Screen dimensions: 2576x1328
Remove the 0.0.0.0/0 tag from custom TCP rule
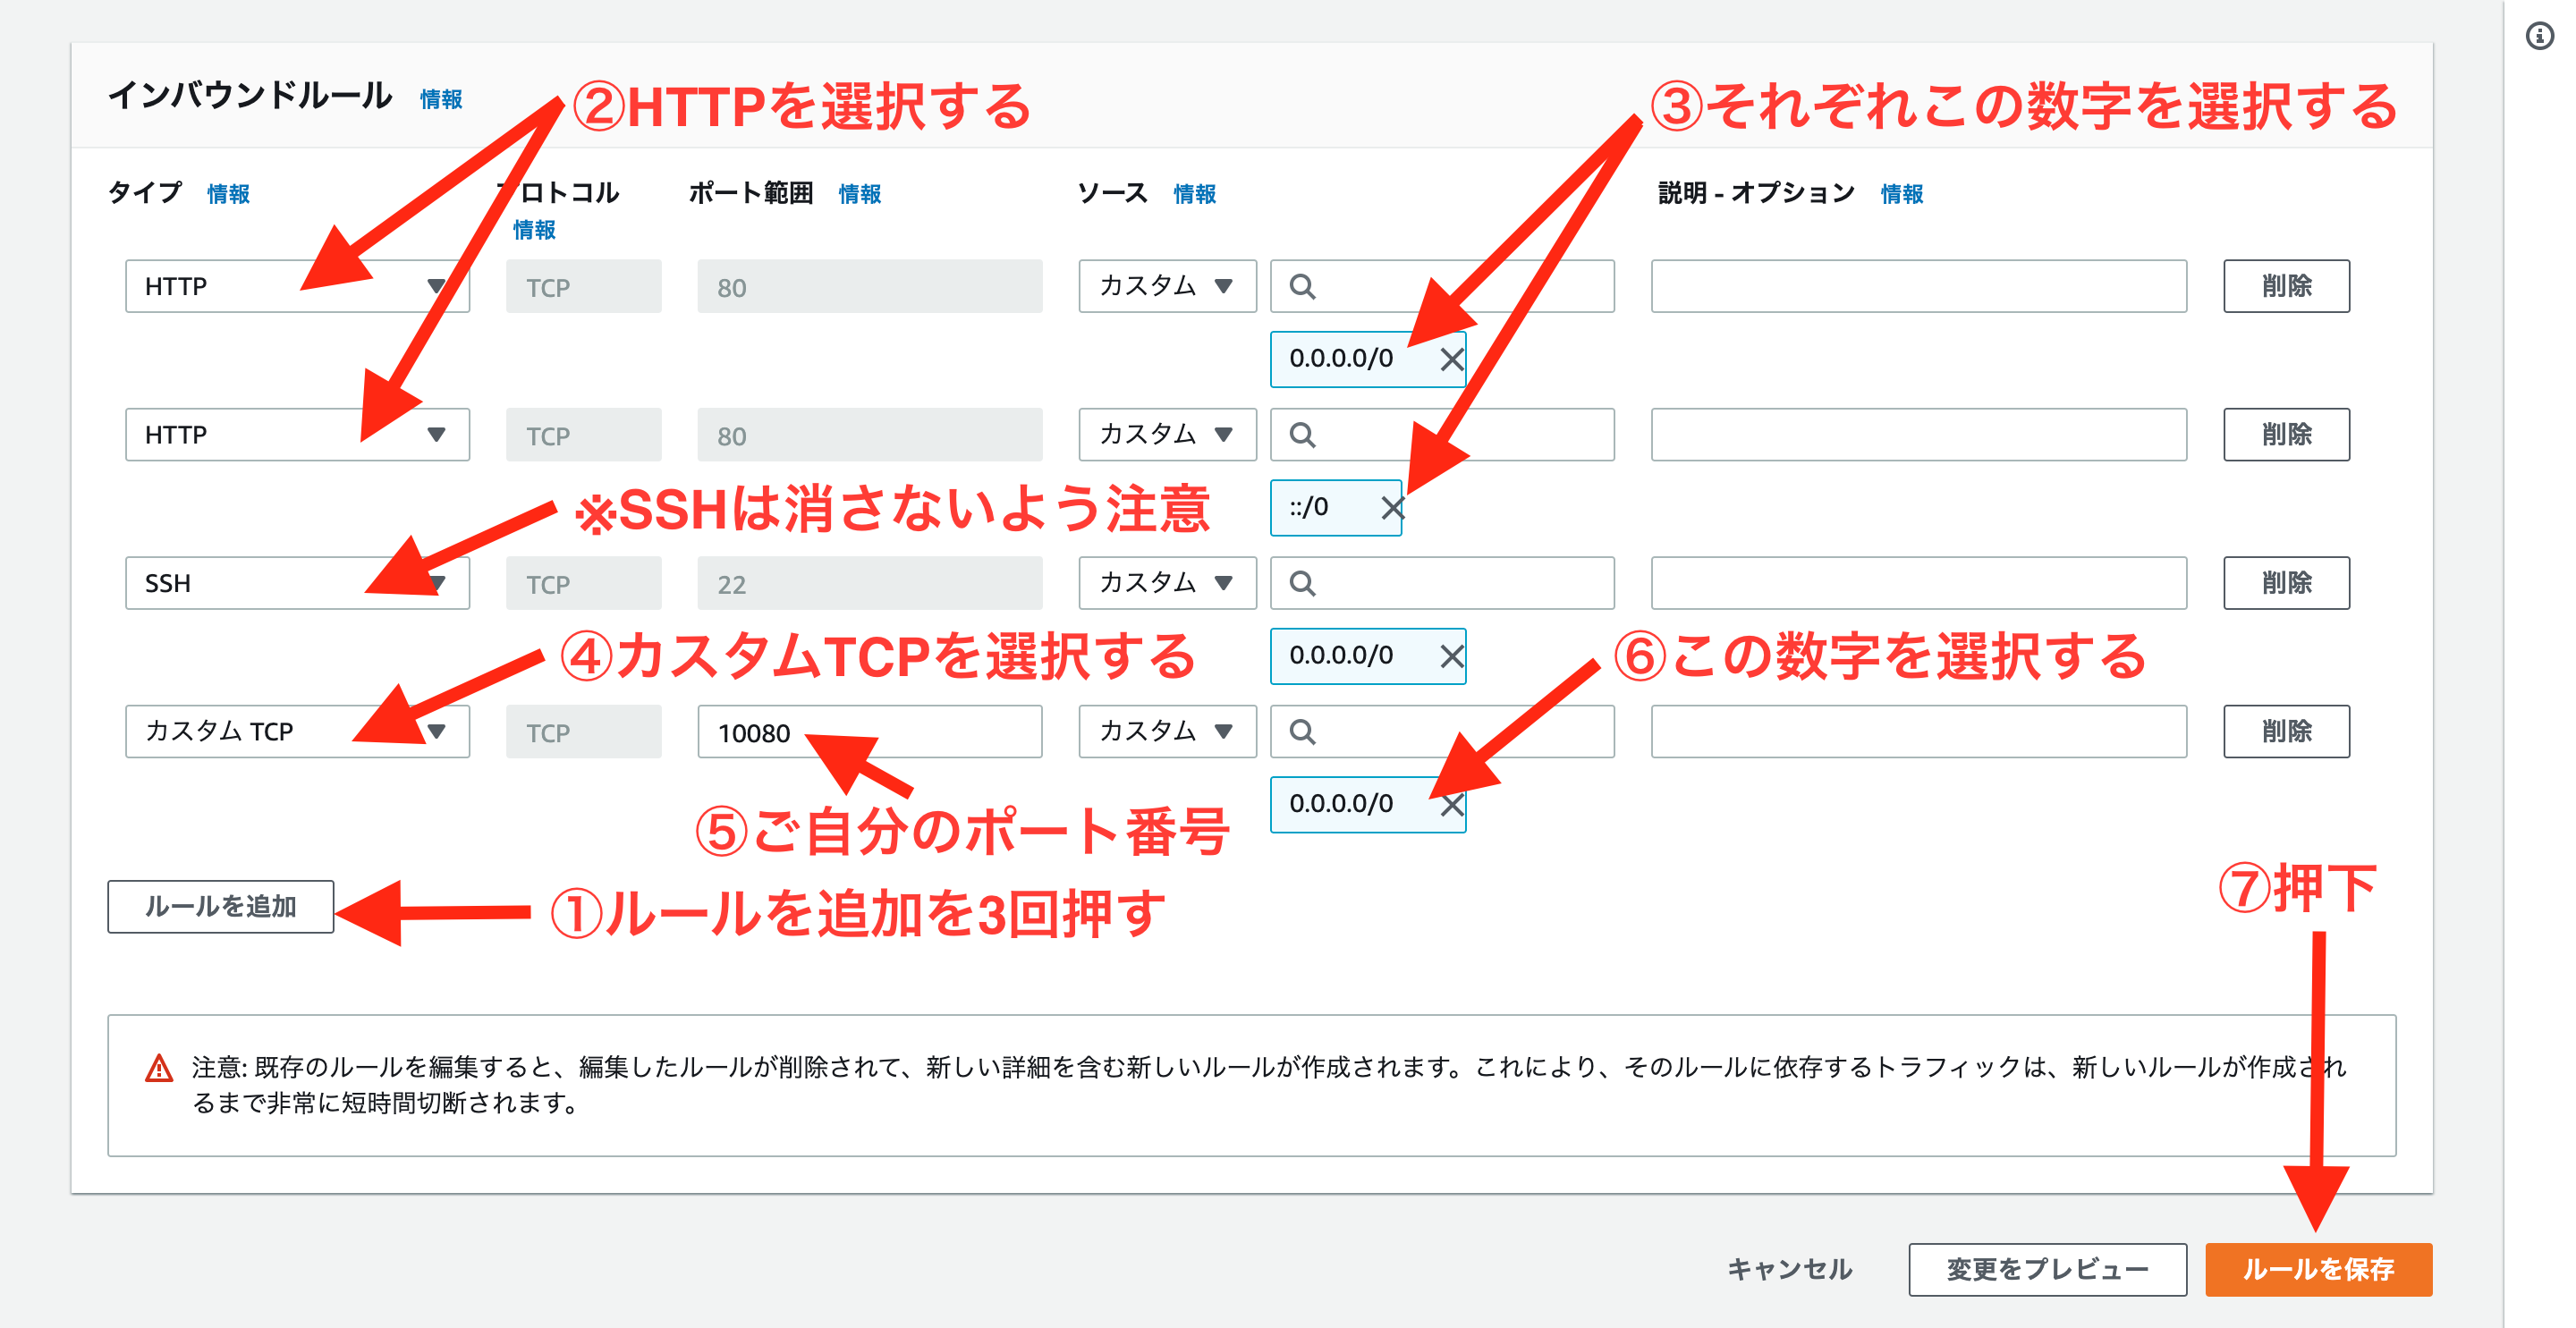point(1451,804)
